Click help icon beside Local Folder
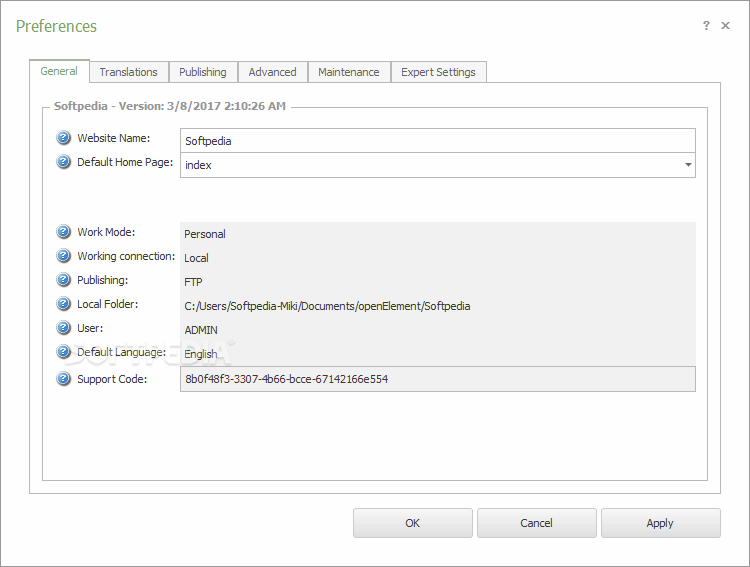 click(63, 303)
